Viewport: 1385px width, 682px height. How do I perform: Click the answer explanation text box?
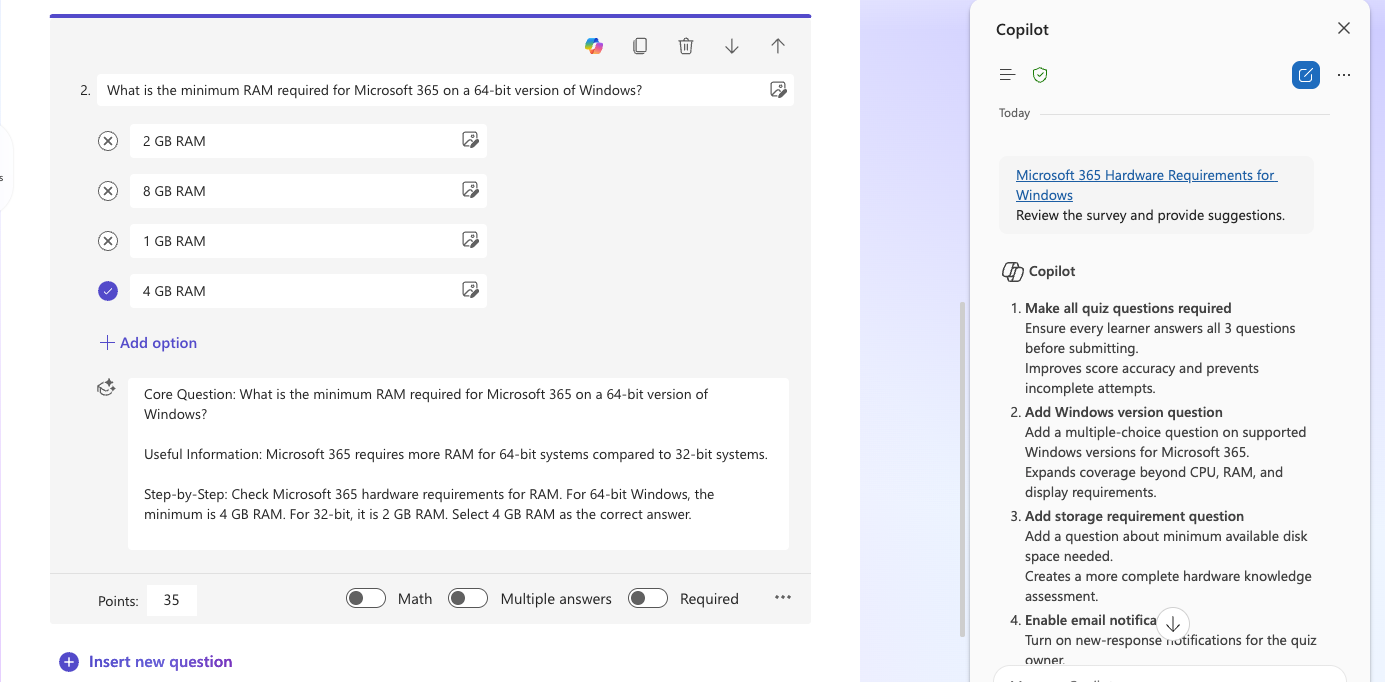click(x=458, y=464)
